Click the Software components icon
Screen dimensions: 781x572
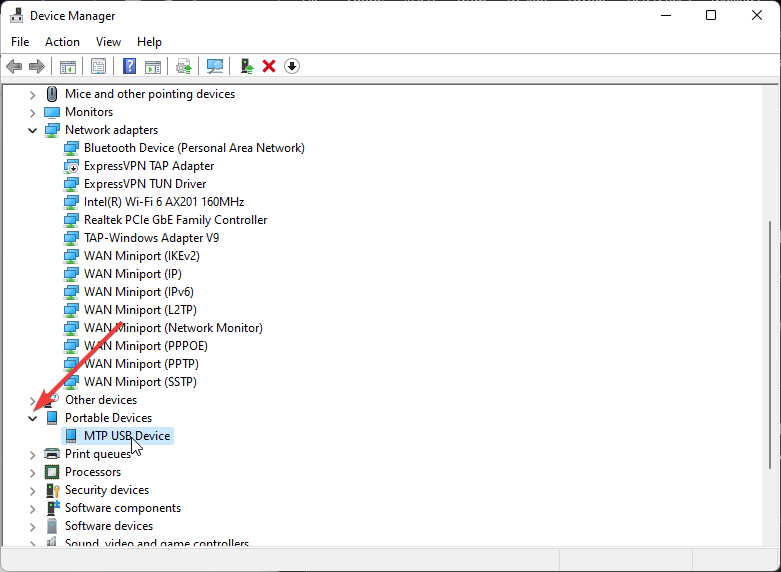(52, 508)
